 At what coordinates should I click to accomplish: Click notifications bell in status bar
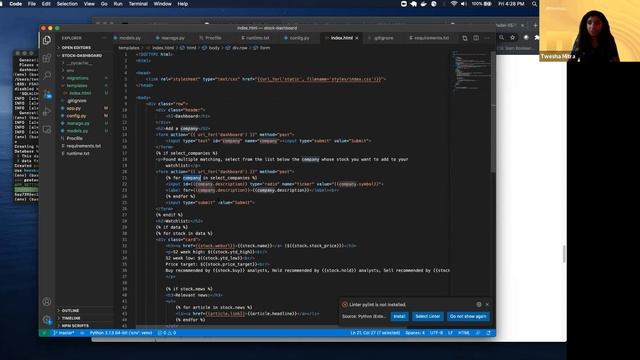pos(489,333)
